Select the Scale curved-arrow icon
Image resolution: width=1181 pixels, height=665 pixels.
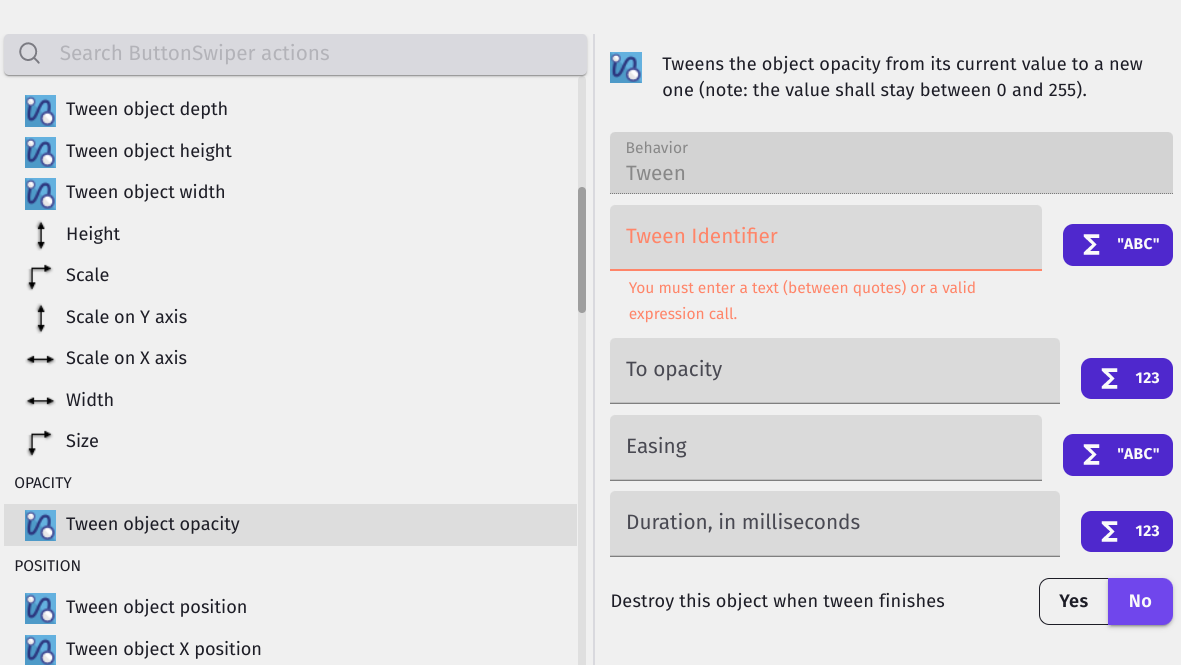(40, 275)
